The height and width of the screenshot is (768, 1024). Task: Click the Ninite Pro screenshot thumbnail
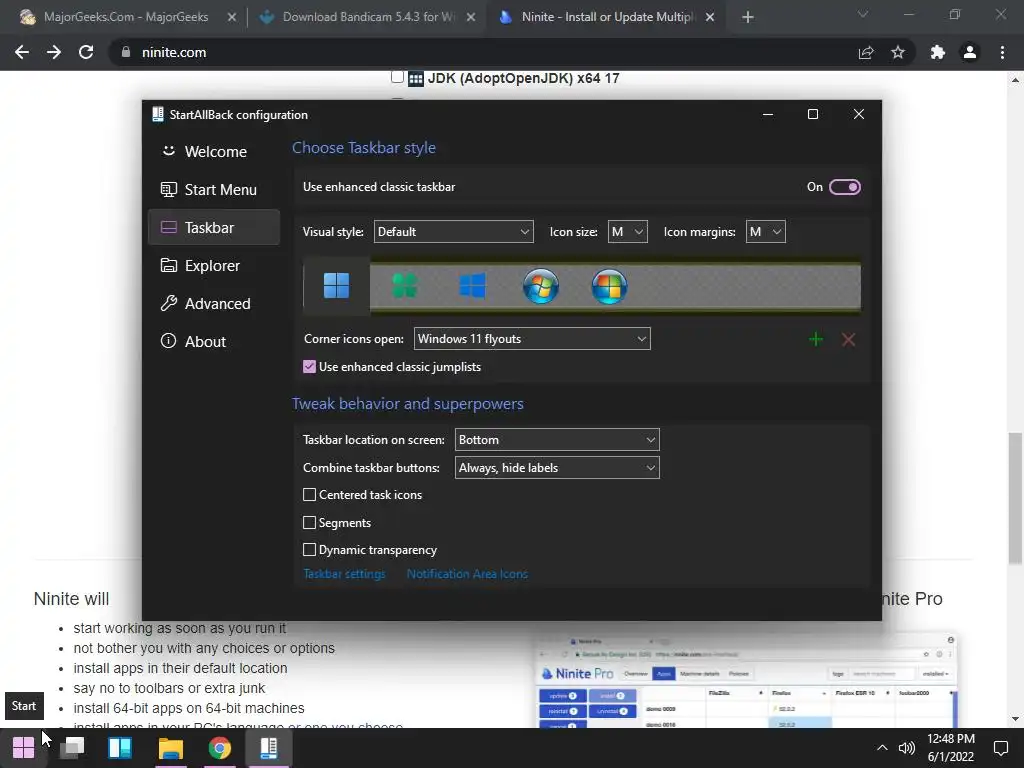[x=746, y=680]
